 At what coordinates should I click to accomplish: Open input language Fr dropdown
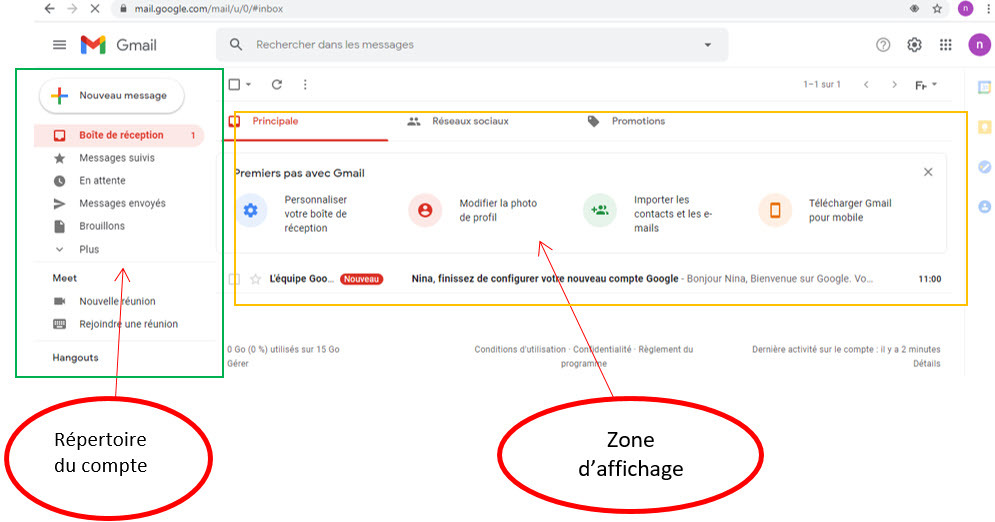pyautogui.click(x=926, y=85)
